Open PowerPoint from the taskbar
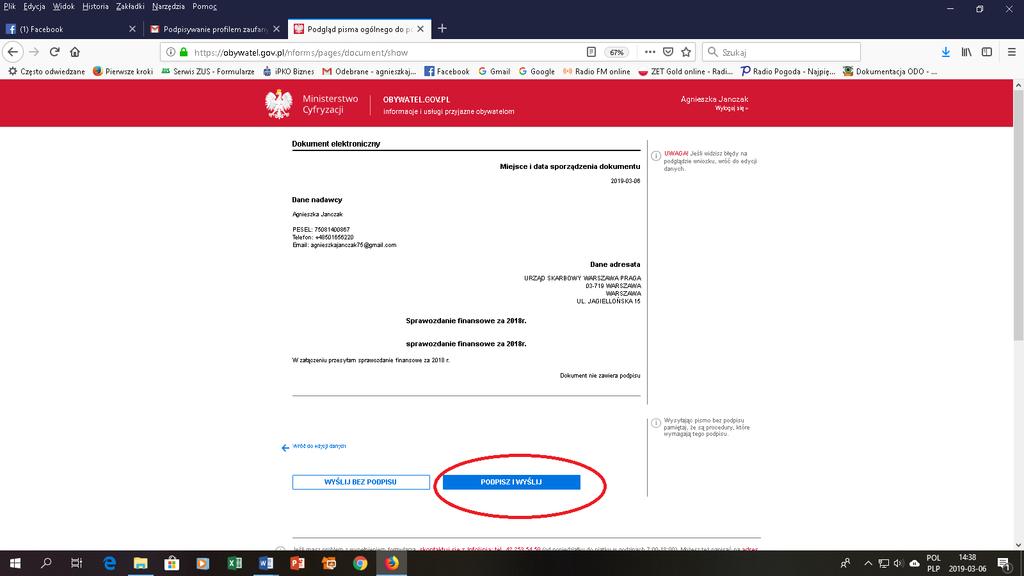 [x=297, y=563]
